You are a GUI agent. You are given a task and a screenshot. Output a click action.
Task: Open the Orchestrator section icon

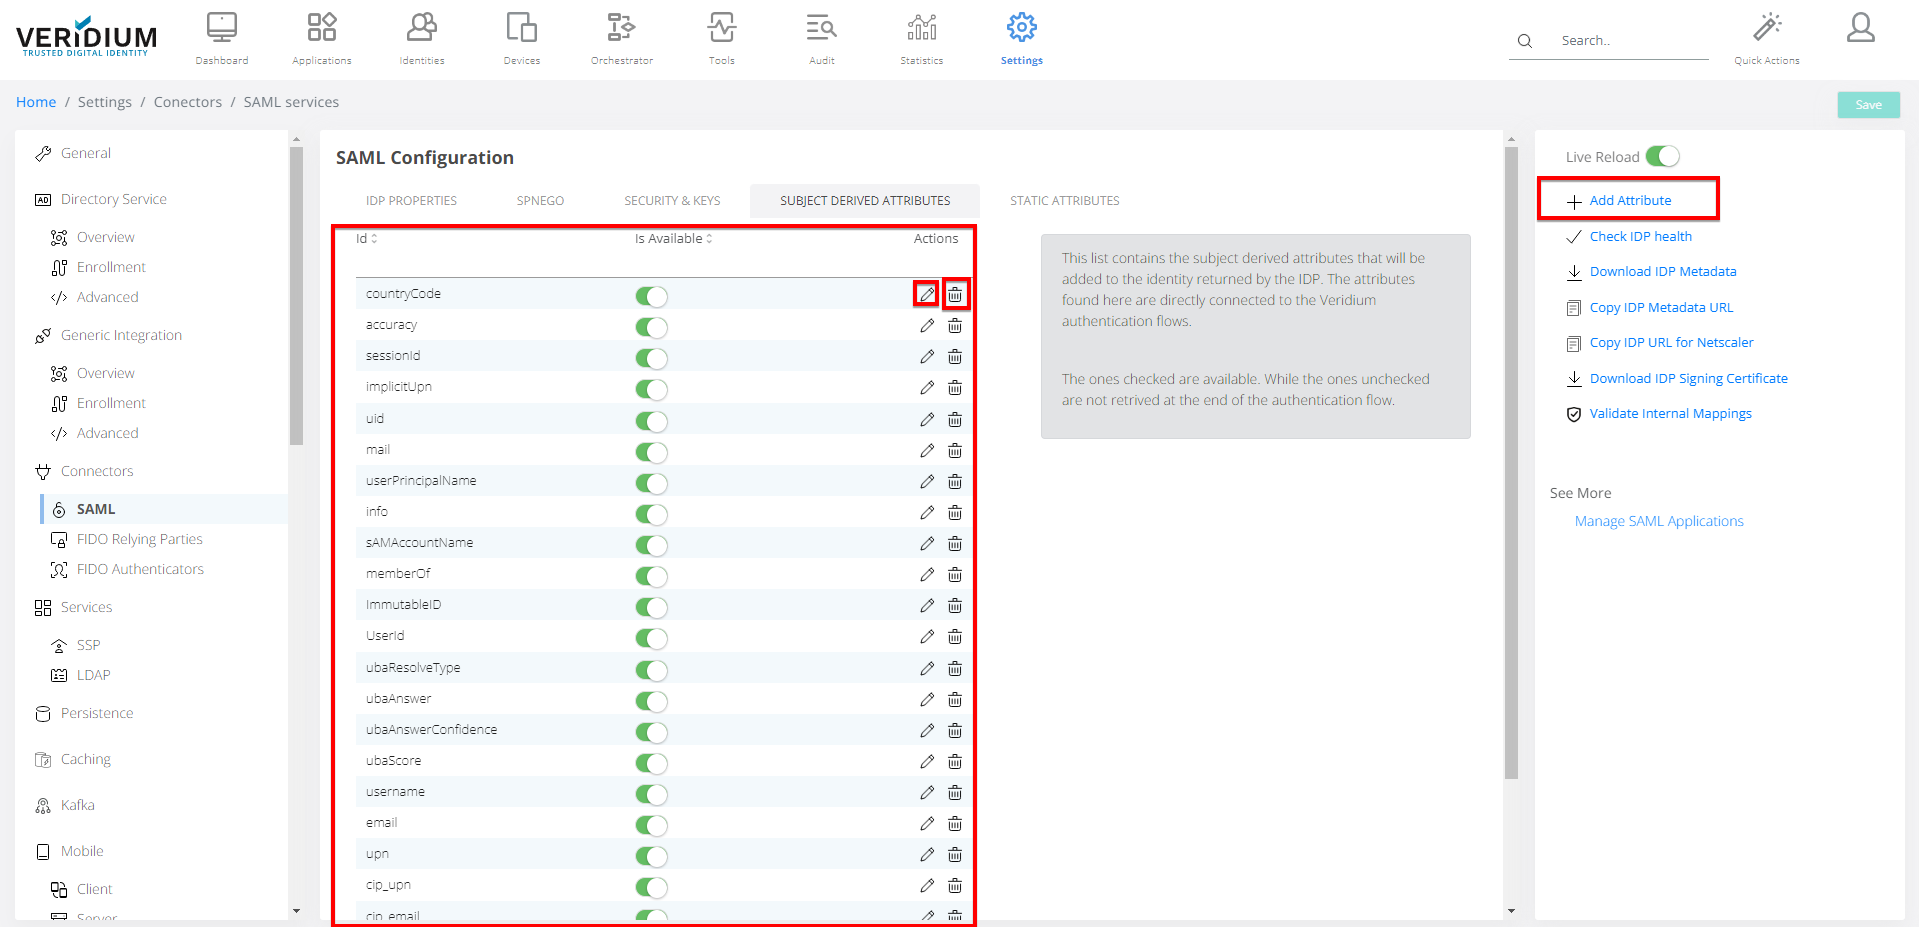click(621, 28)
